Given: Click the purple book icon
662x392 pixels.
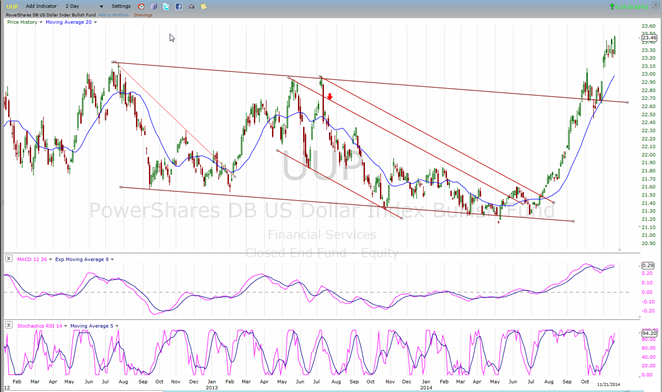Looking at the screenshot, I should [154, 6].
